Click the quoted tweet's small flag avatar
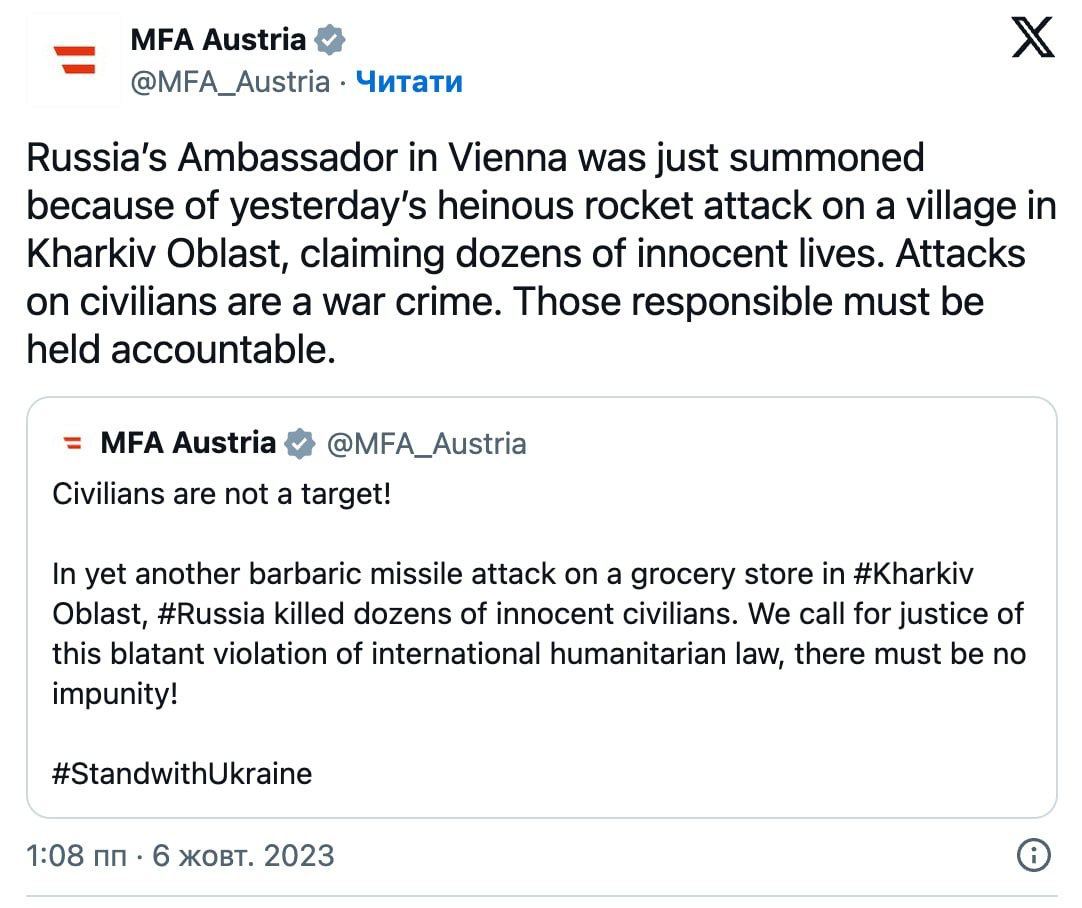This screenshot has width=1082, height=908. [72, 443]
